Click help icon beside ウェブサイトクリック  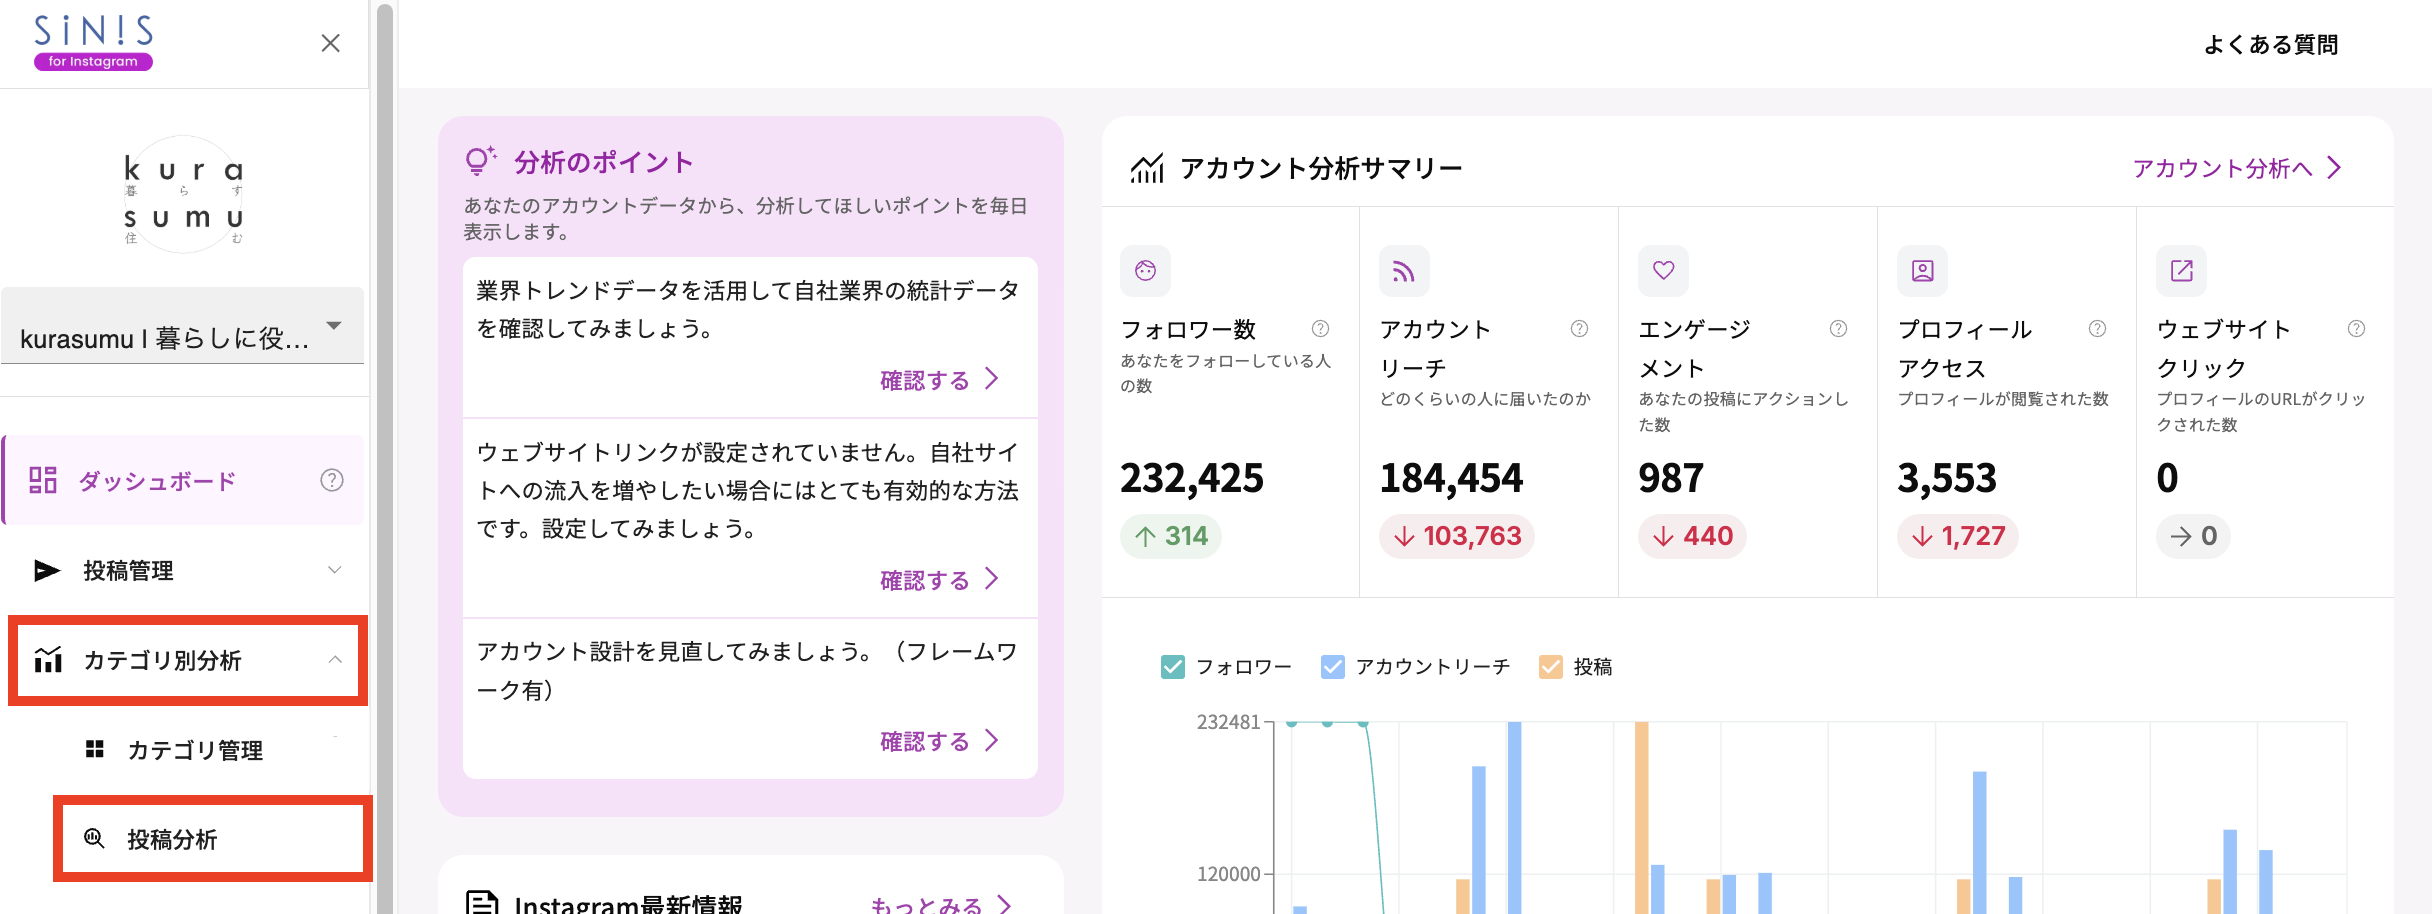pos(2356,329)
